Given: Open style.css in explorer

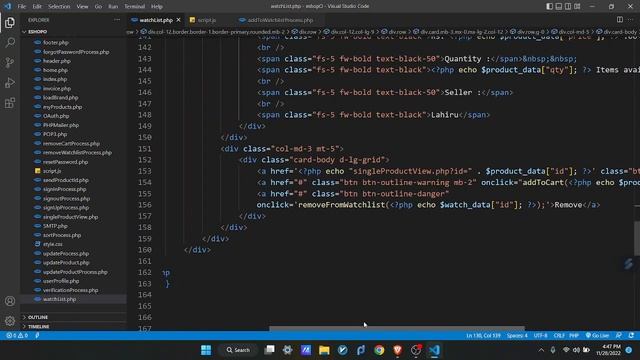Looking at the screenshot, I should (53, 244).
